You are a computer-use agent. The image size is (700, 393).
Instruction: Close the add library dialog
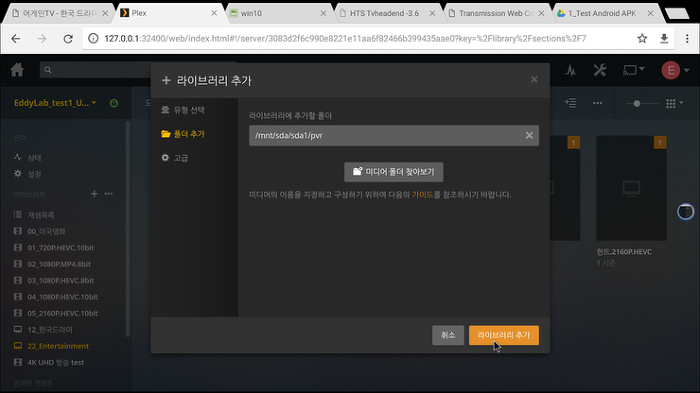[x=534, y=79]
